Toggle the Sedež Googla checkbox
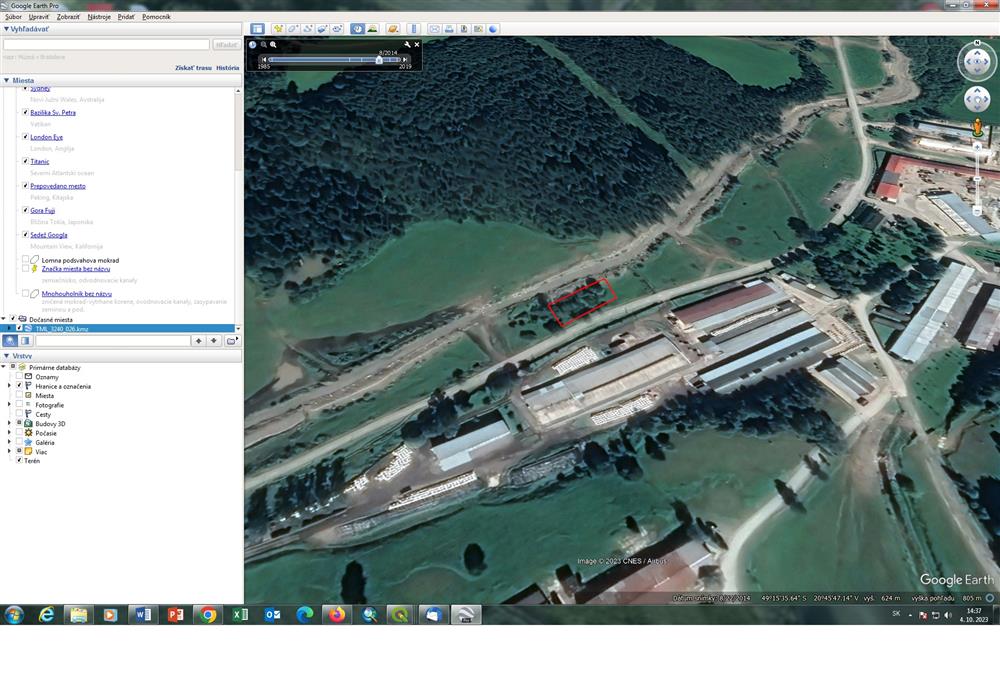The width and height of the screenshot is (1000, 694). coord(26,235)
